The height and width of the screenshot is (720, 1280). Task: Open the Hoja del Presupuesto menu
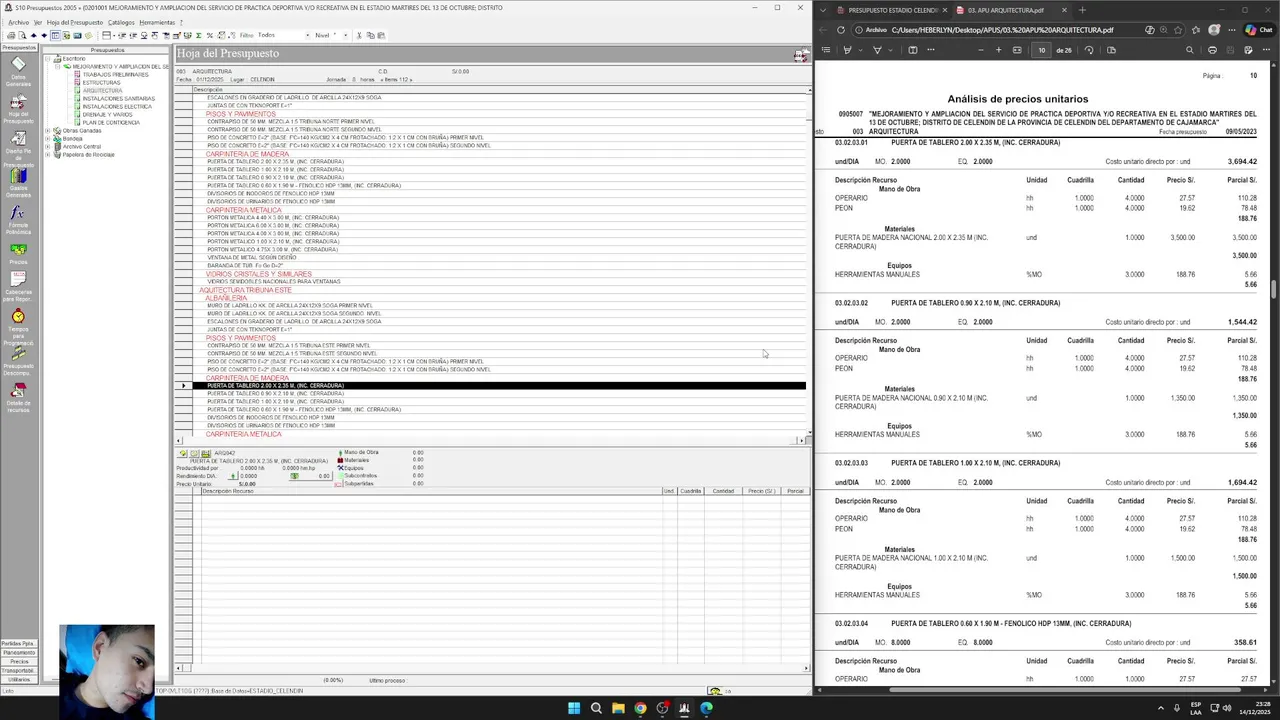[x=75, y=22]
